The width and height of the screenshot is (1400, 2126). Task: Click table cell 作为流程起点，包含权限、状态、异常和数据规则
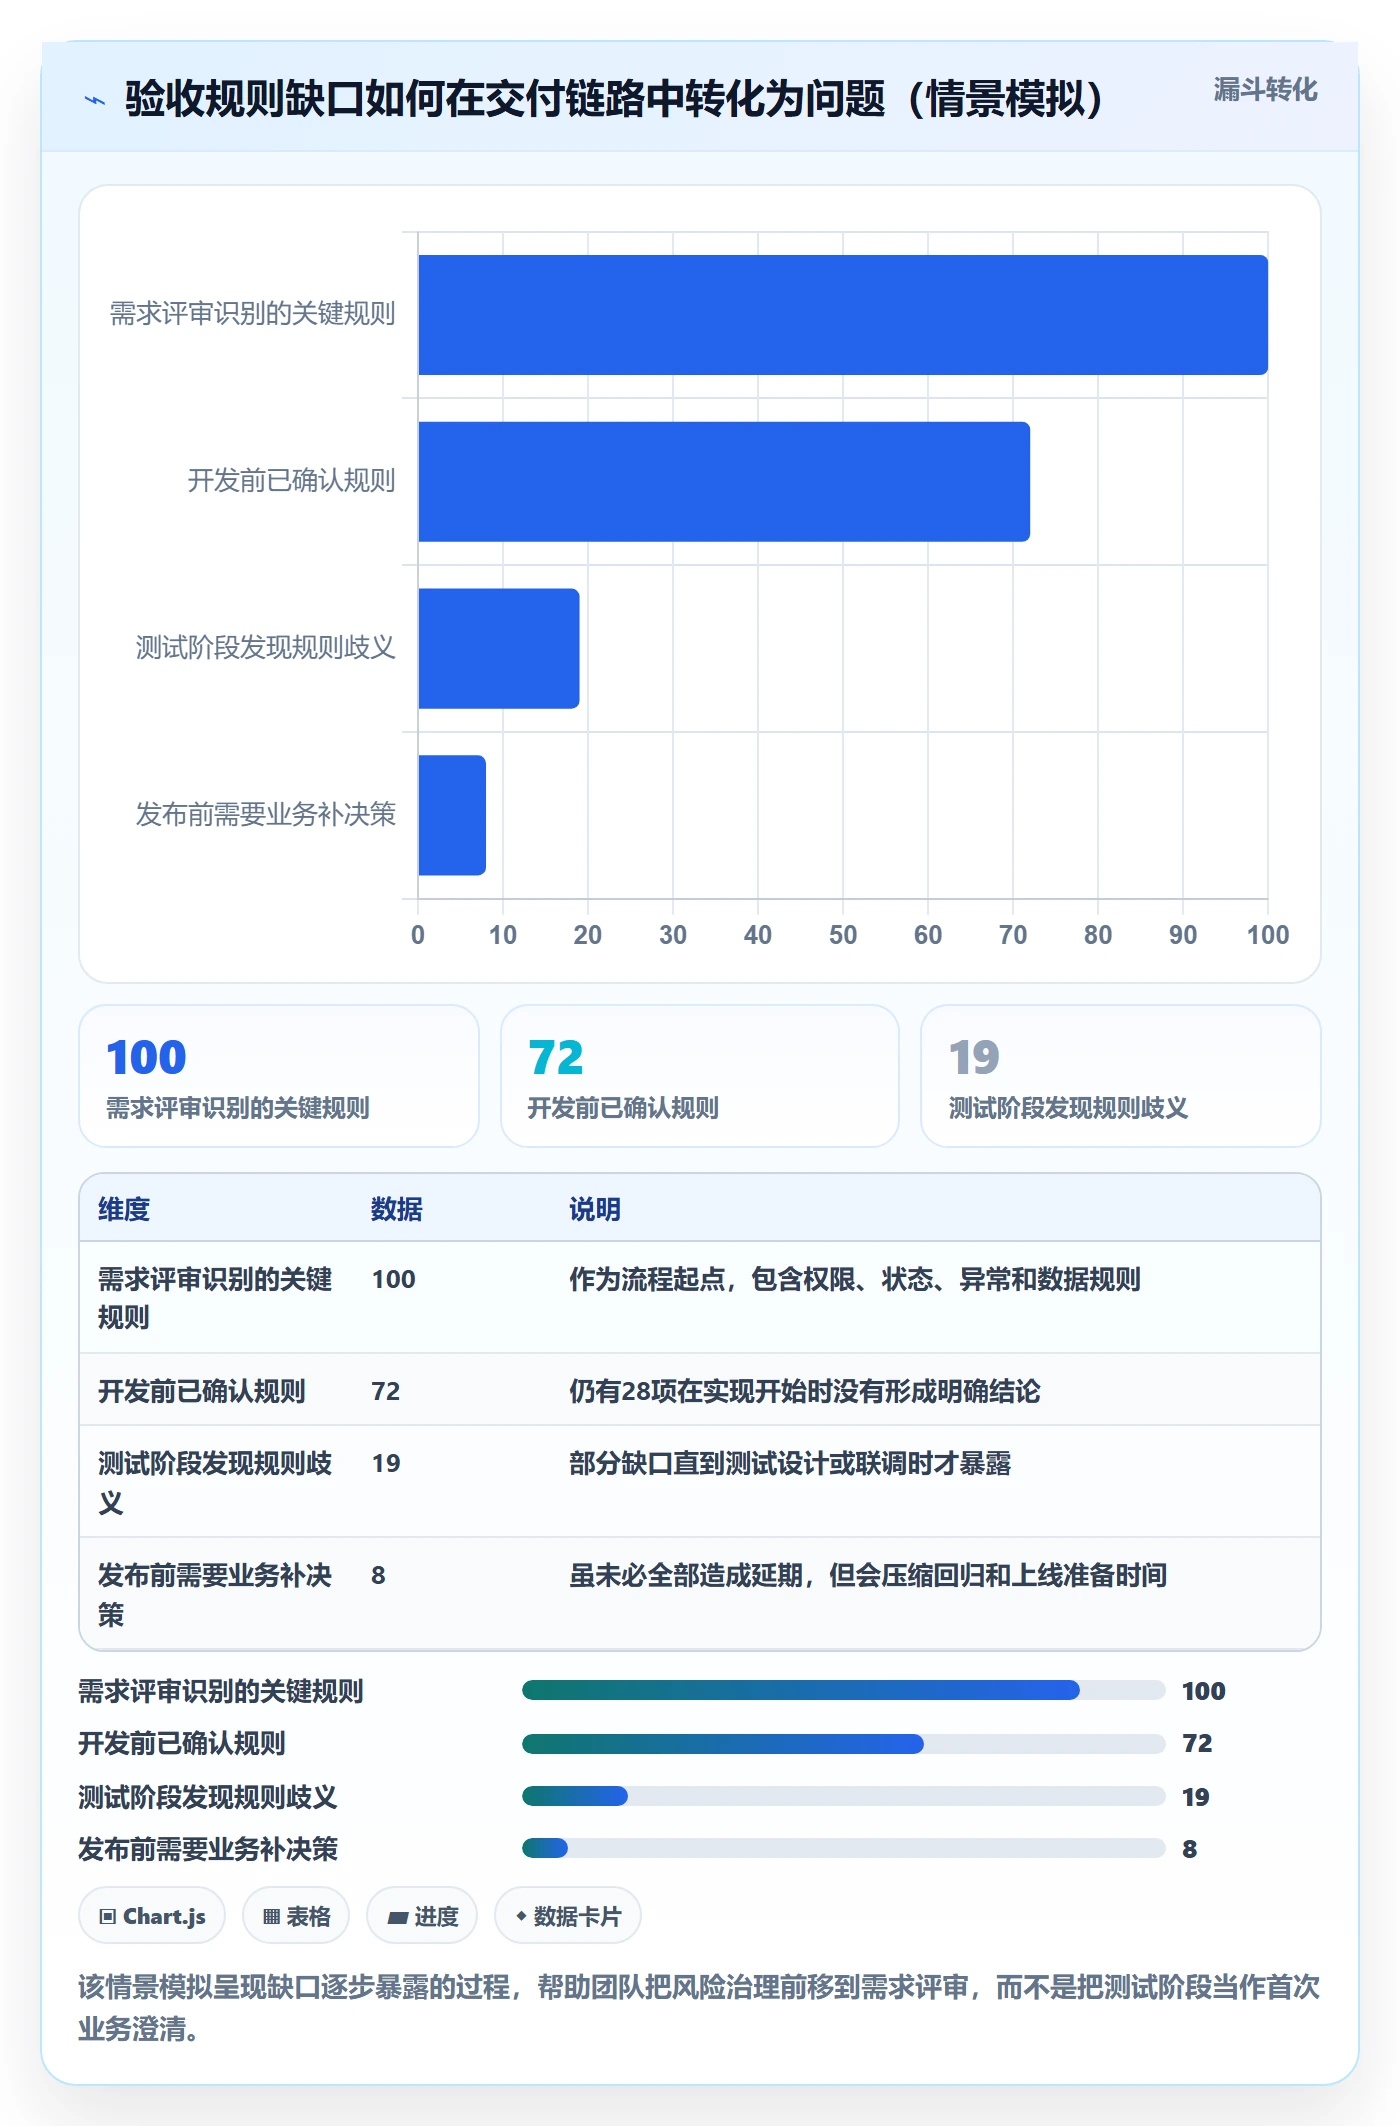[x=855, y=1279]
